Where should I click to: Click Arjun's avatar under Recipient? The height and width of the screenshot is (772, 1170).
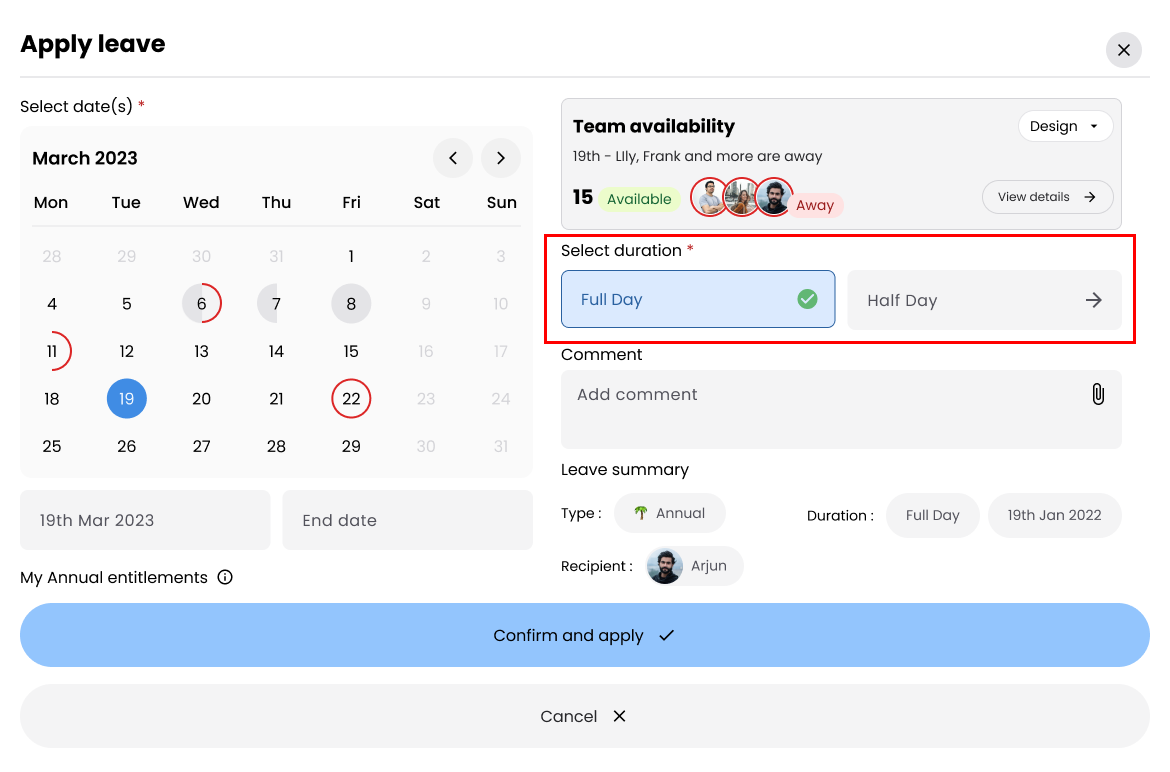pyautogui.click(x=665, y=566)
